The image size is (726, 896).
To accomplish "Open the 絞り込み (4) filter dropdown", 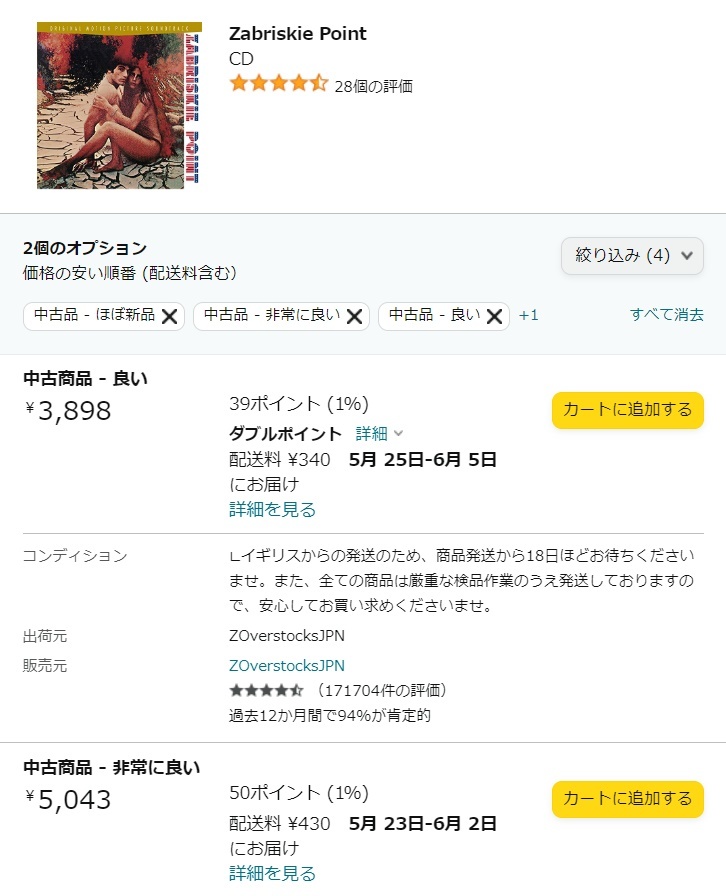I will [632, 256].
